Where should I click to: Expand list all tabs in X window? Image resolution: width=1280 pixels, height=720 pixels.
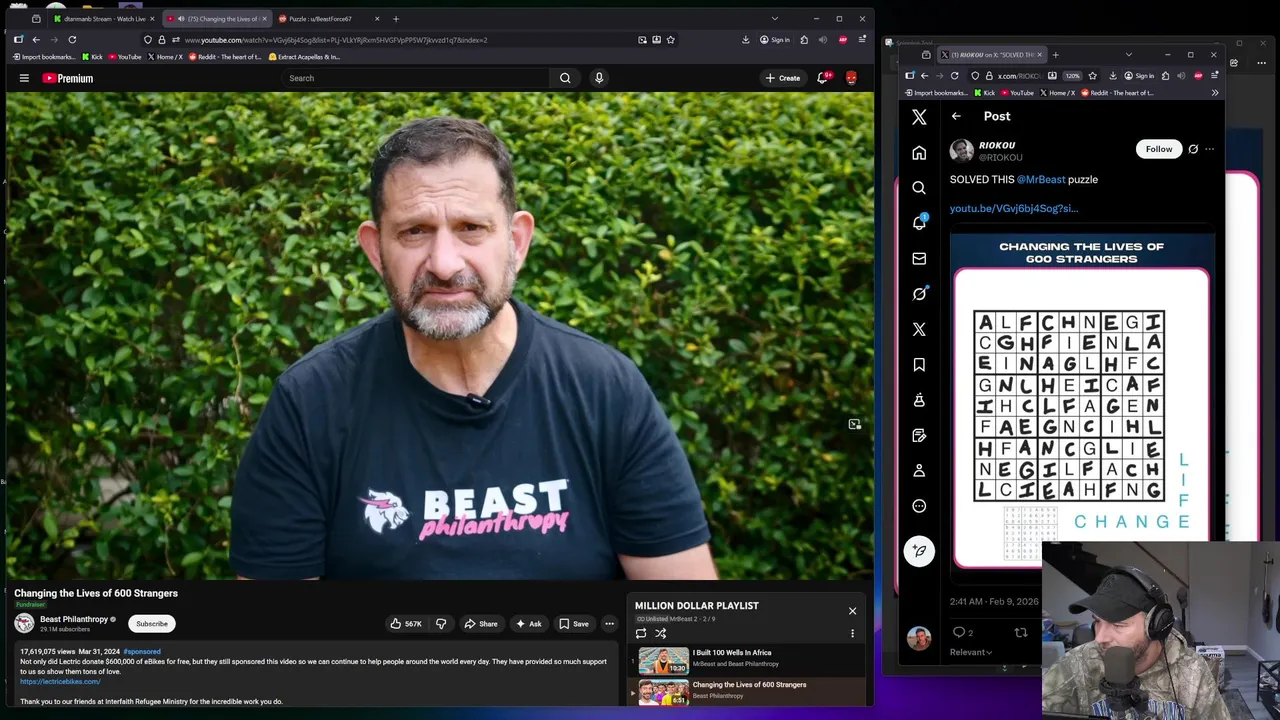click(x=1128, y=55)
